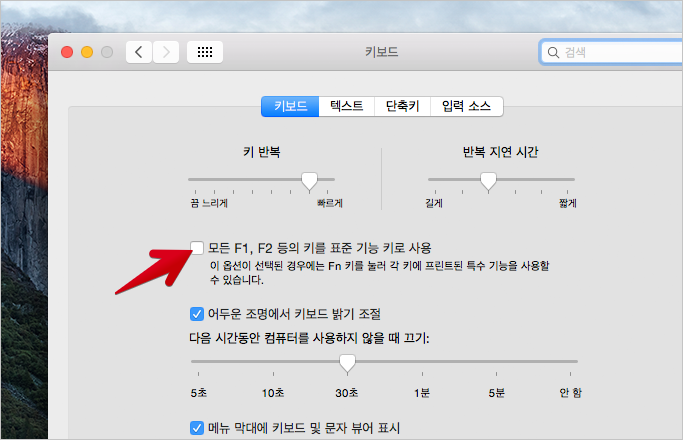Click the 1분 timeout label

[x=422, y=393]
